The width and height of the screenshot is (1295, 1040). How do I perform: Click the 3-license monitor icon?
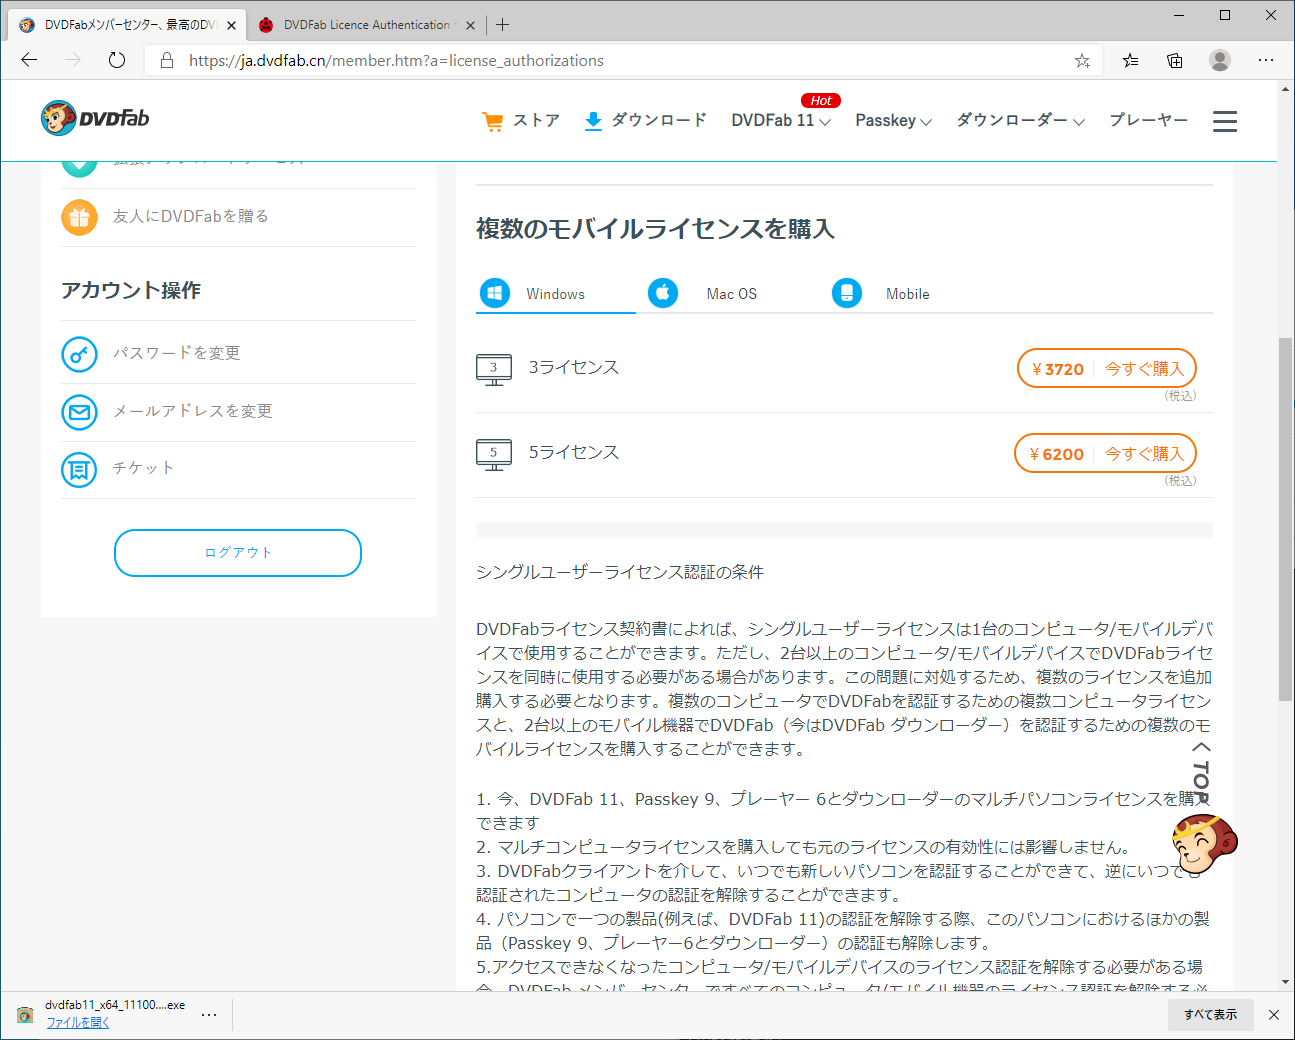tap(494, 369)
